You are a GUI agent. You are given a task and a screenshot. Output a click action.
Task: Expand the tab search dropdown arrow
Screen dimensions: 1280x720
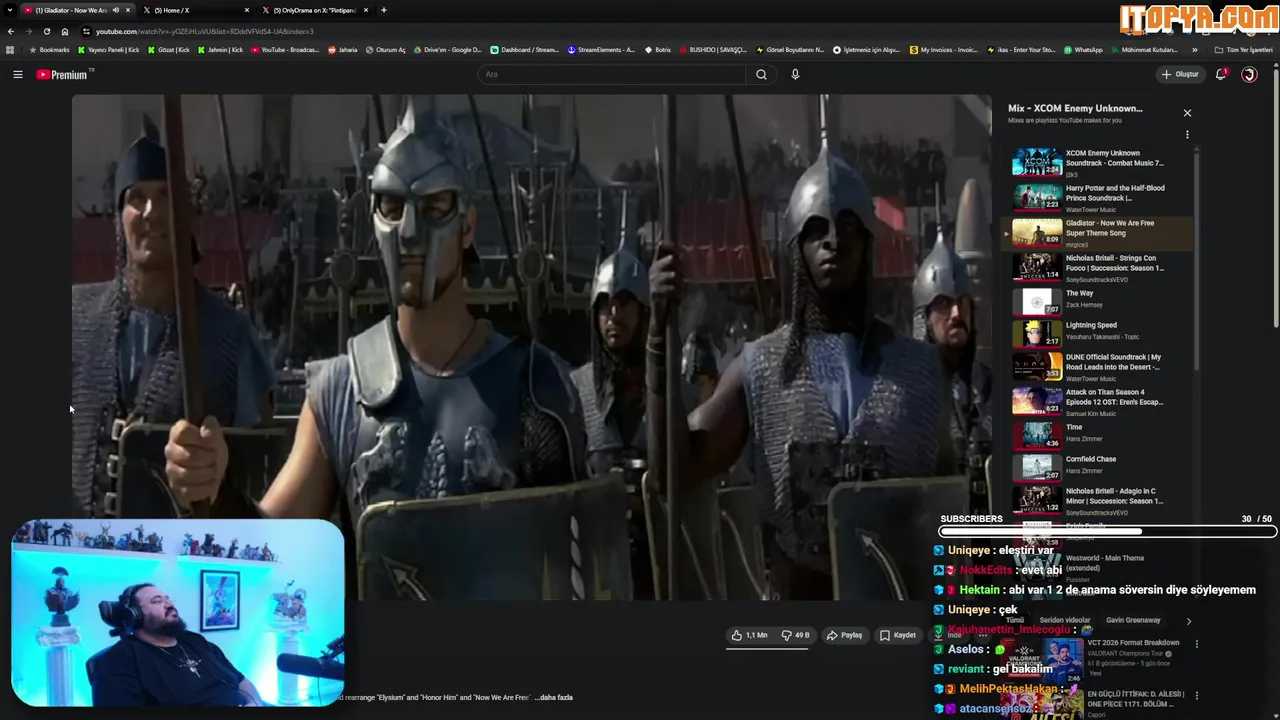tap(10, 10)
